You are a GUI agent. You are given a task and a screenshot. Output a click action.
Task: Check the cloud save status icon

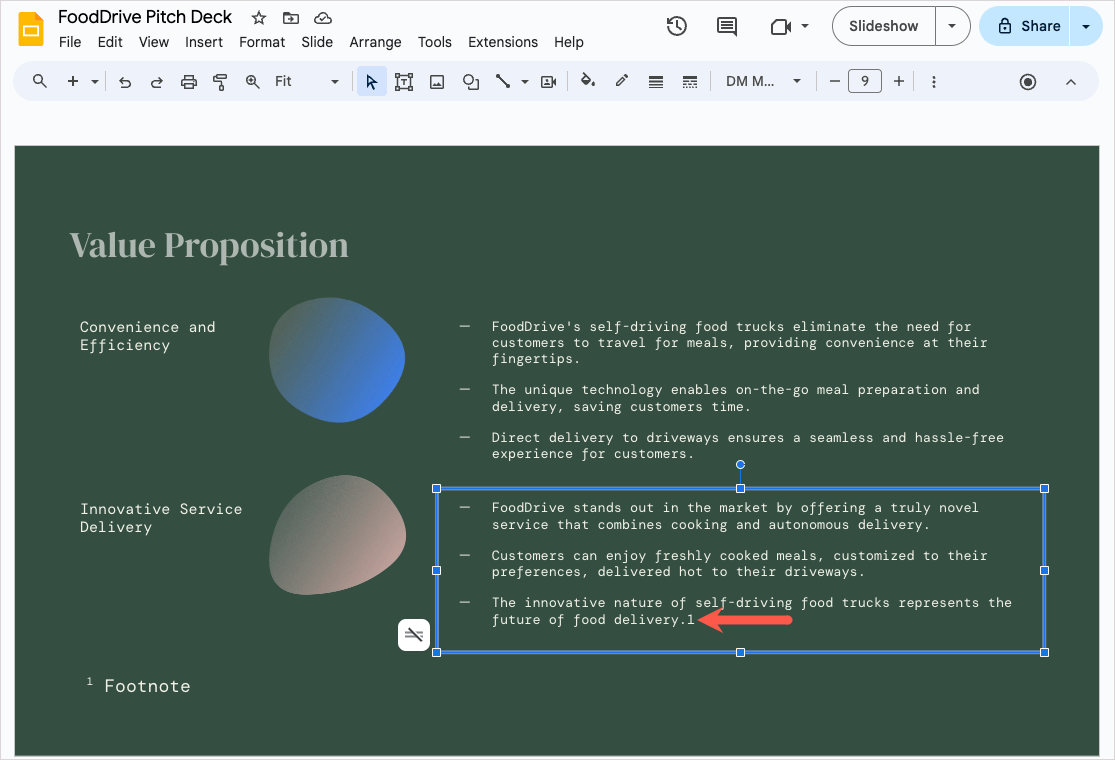tap(323, 18)
